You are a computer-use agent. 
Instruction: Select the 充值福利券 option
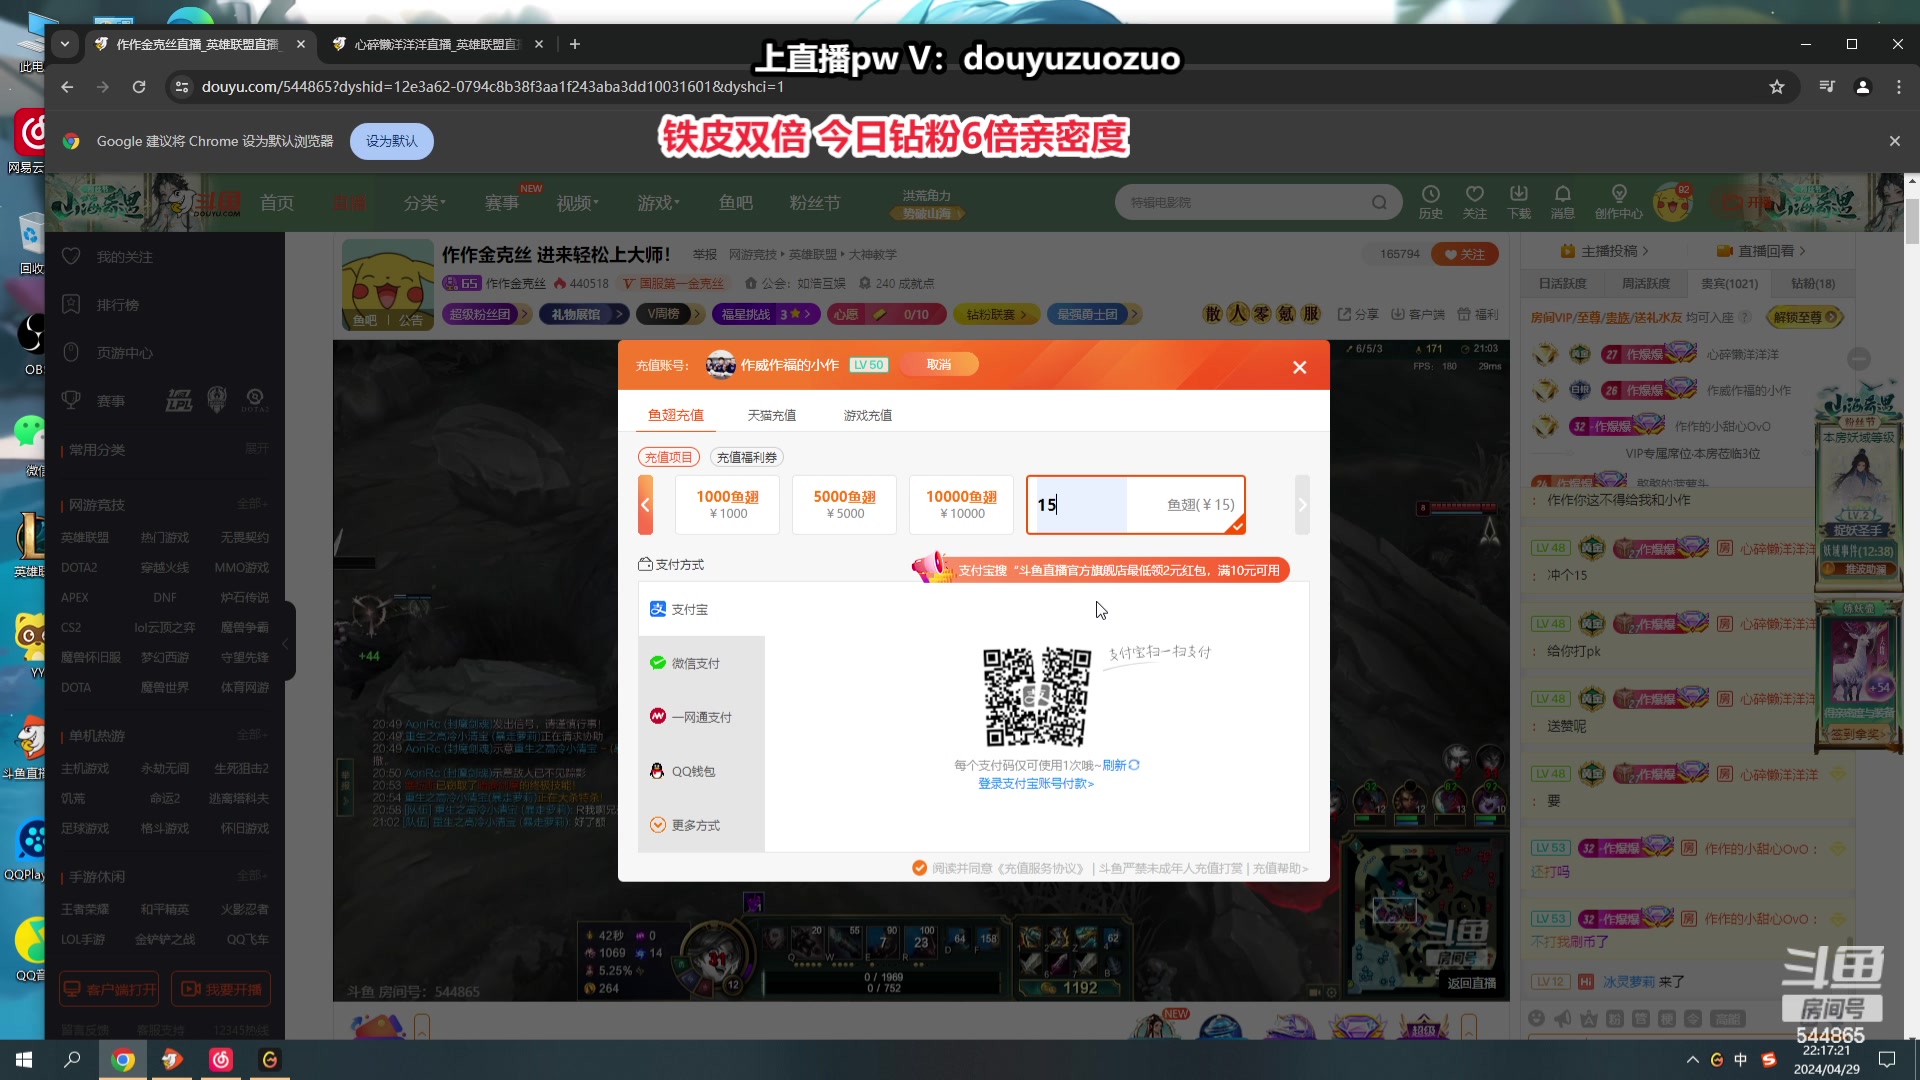(747, 457)
